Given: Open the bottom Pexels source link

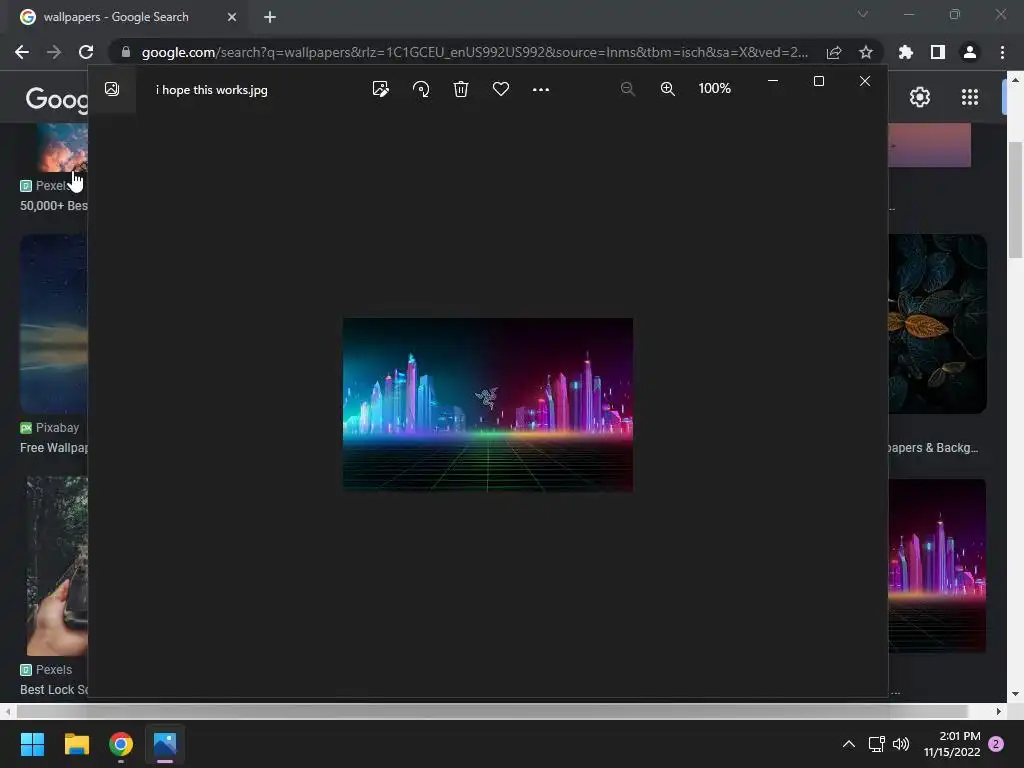Looking at the screenshot, I should point(46,669).
